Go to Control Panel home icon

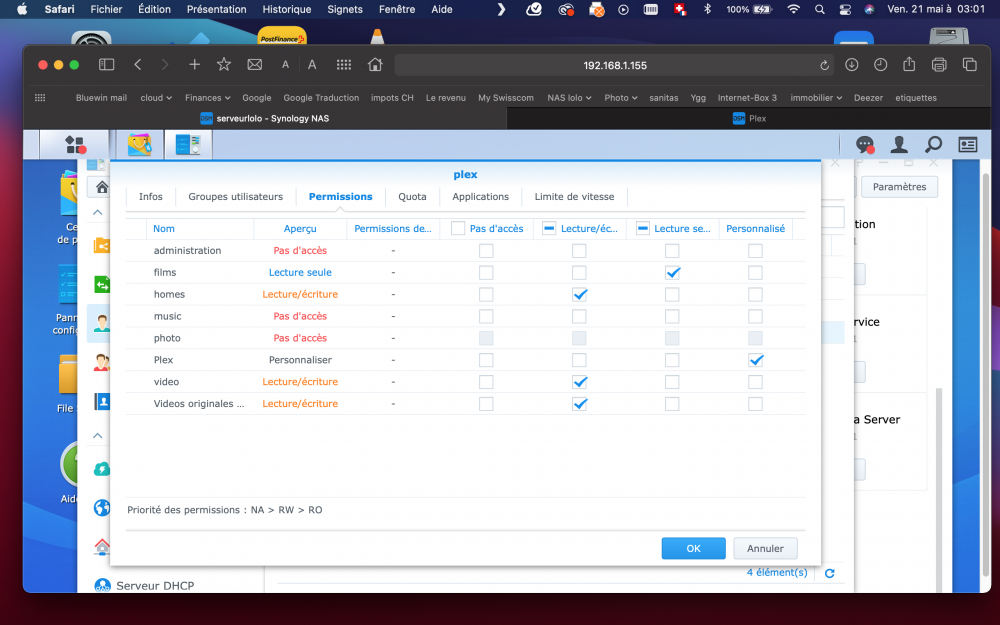[x=101, y=187]
